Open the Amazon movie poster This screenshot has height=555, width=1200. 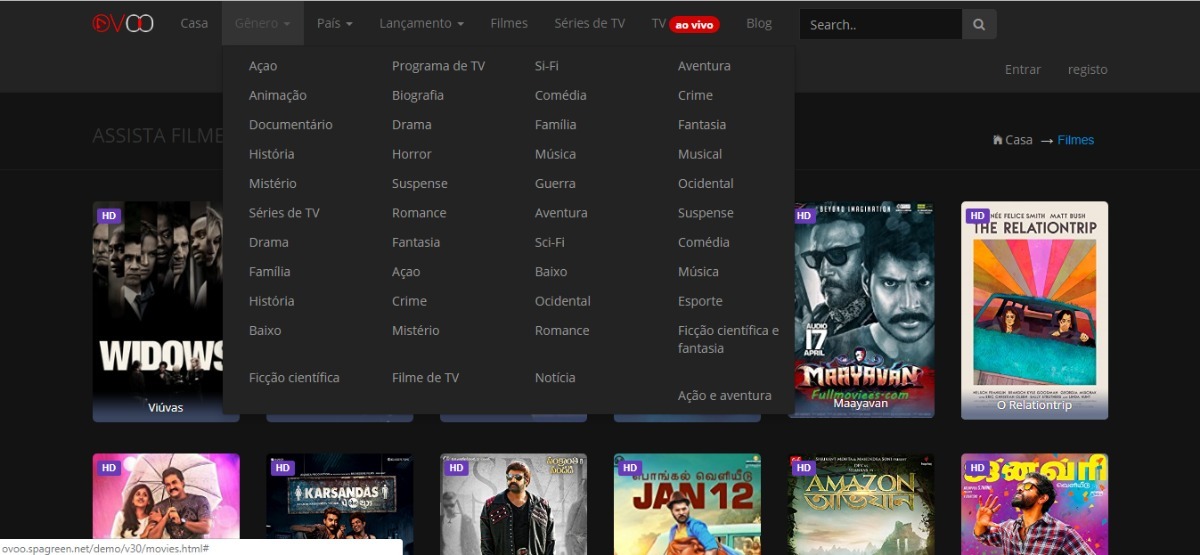[861, 504]
